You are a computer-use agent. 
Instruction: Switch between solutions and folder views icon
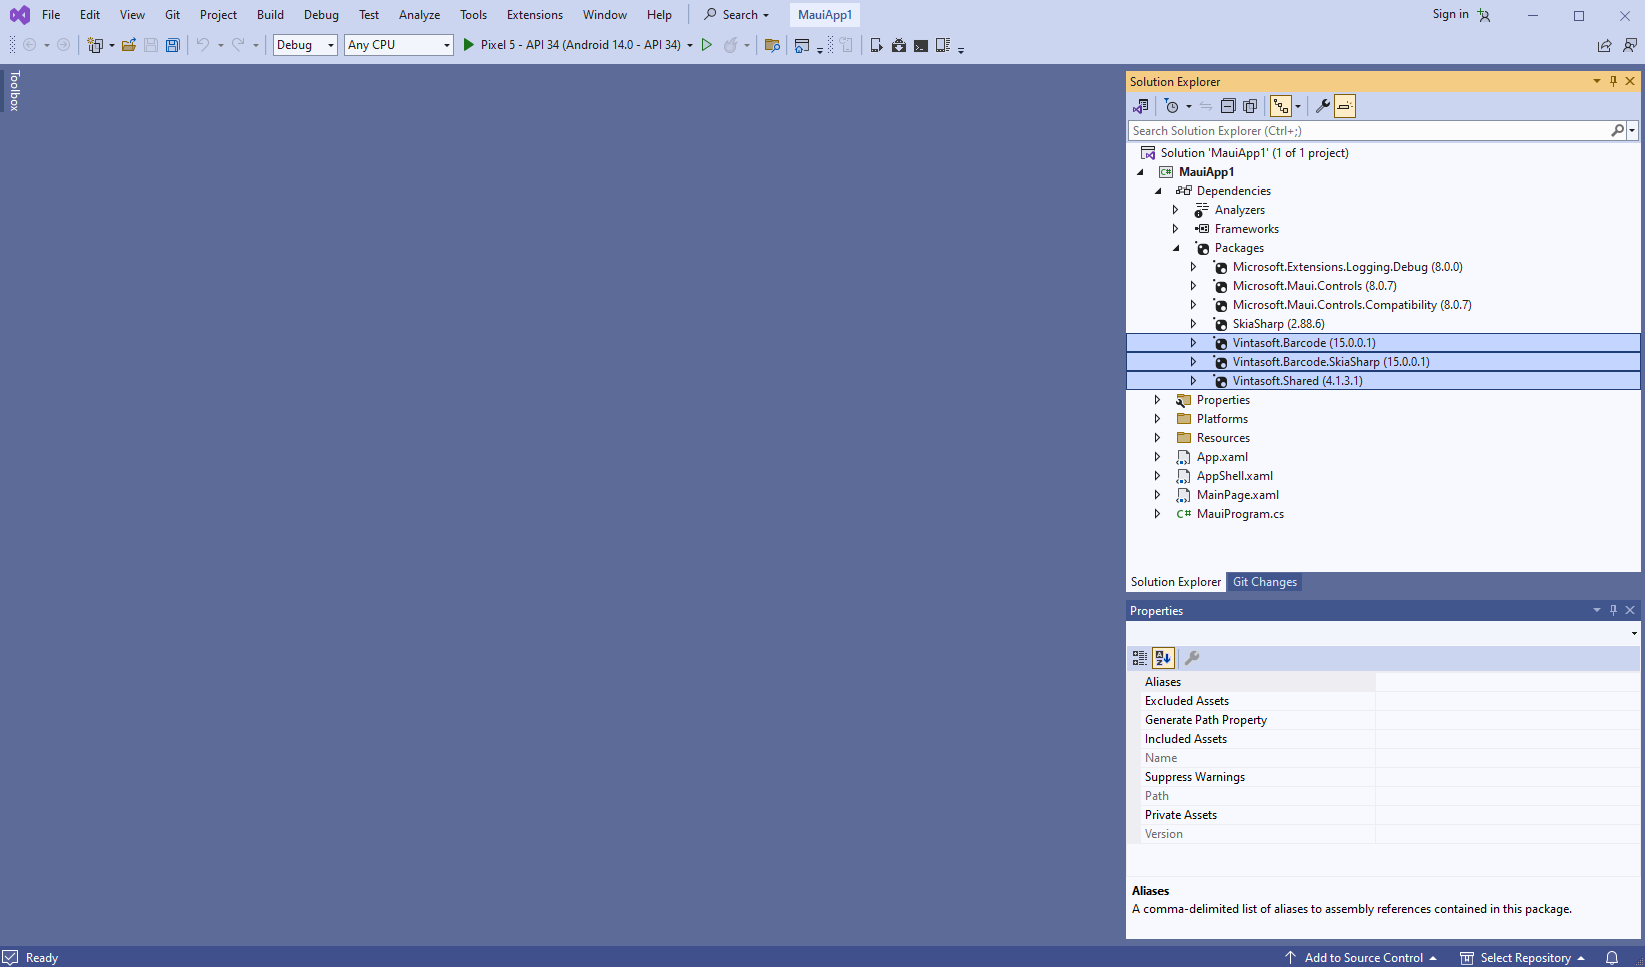[1141, 106]
